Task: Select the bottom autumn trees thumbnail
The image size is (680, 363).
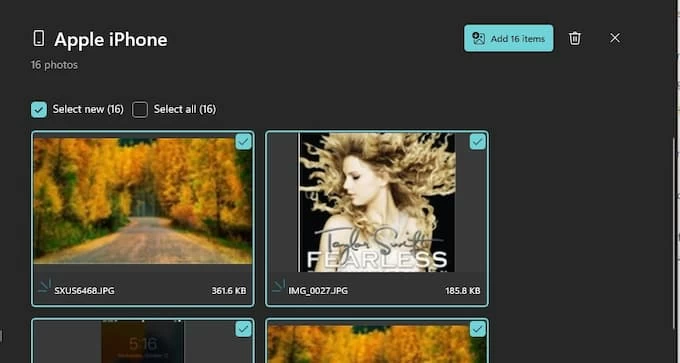Action: click(x=376, y=344)
